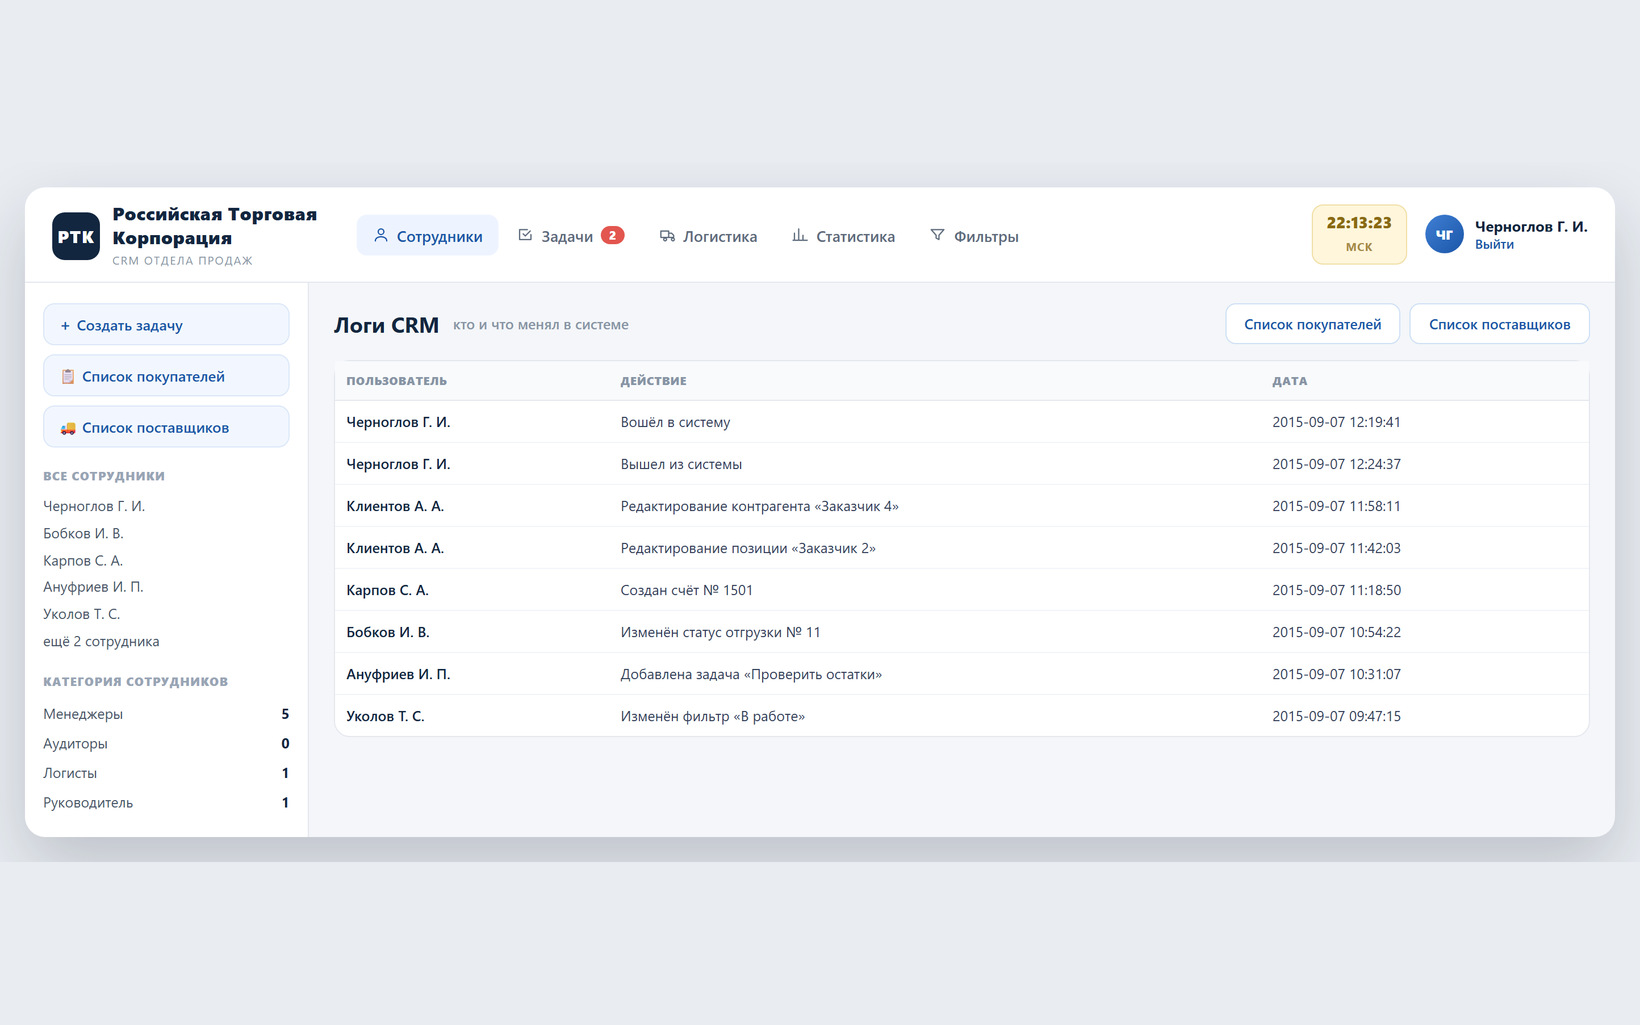1640x1025 pixels.
Task: Click the checkbox icon beside Задачи
Action: pos(525,235)
